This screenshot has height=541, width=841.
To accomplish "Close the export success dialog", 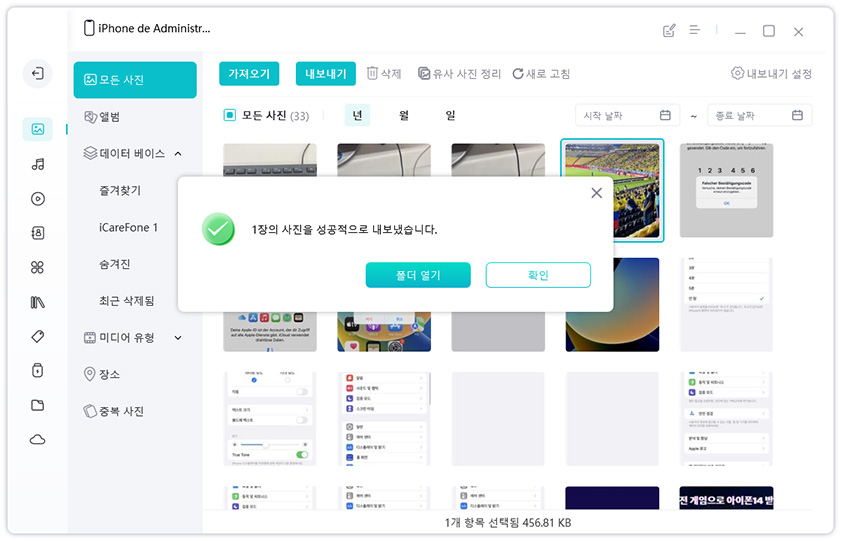I will click(x=596, y=193).
